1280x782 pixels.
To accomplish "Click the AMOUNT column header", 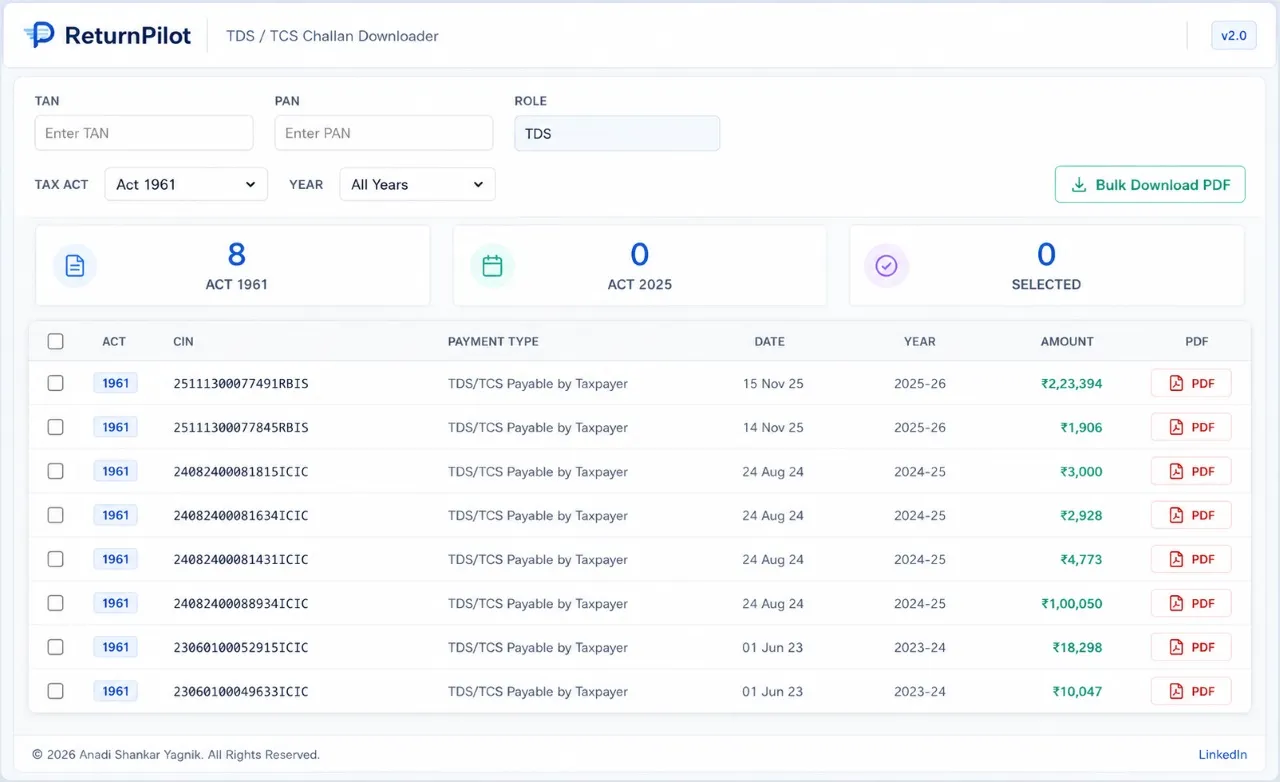I will [1067, 341].
